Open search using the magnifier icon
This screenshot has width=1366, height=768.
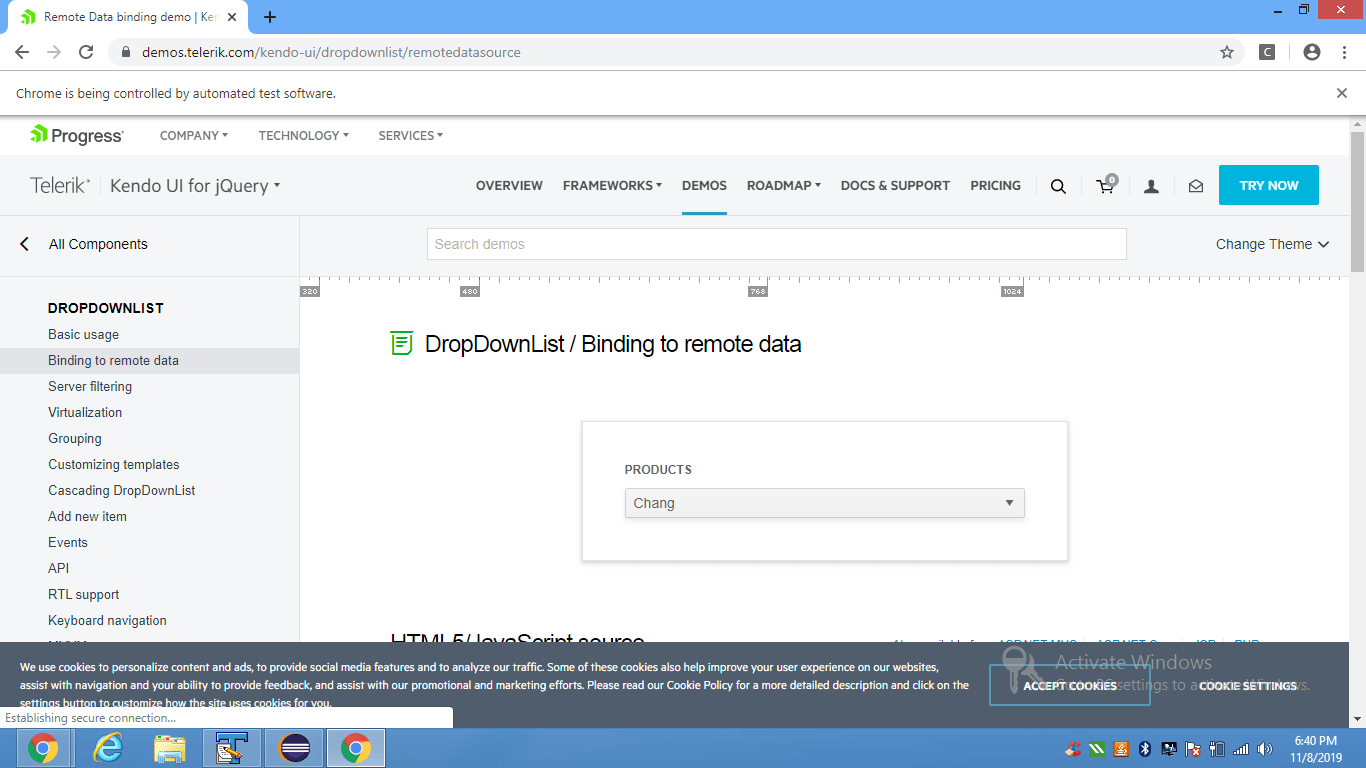pos(1058,185)
